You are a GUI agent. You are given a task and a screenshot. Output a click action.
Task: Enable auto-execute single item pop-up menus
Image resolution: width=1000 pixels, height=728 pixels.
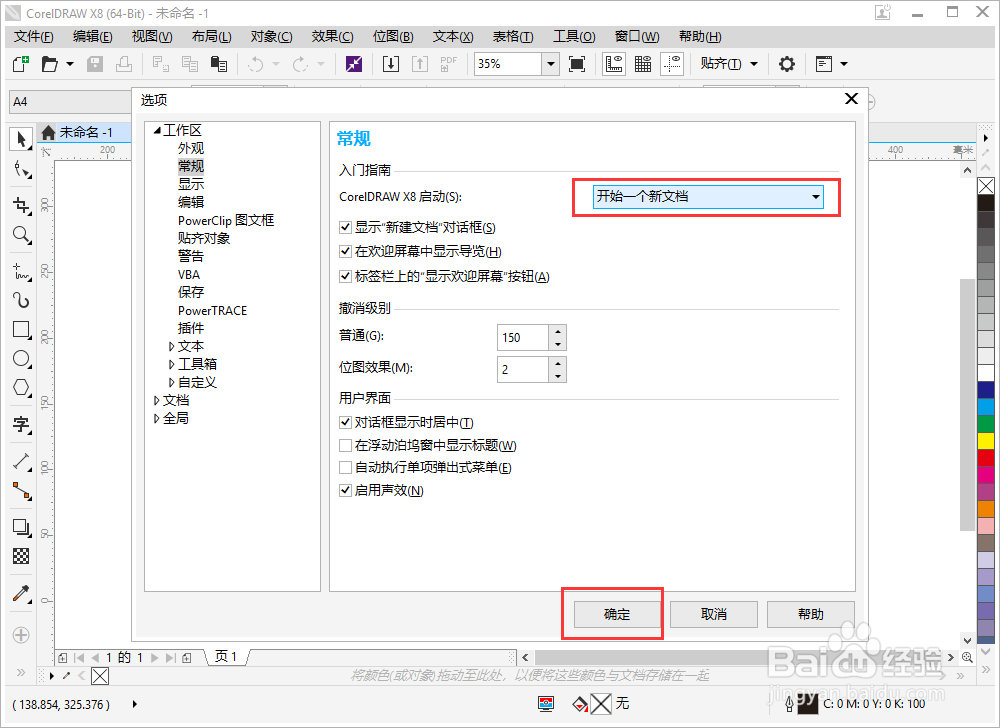345,468
